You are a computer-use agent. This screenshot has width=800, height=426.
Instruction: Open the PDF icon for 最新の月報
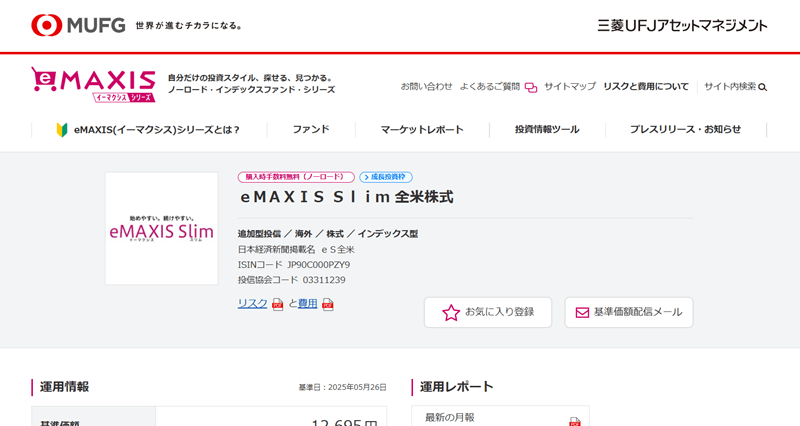575,421
